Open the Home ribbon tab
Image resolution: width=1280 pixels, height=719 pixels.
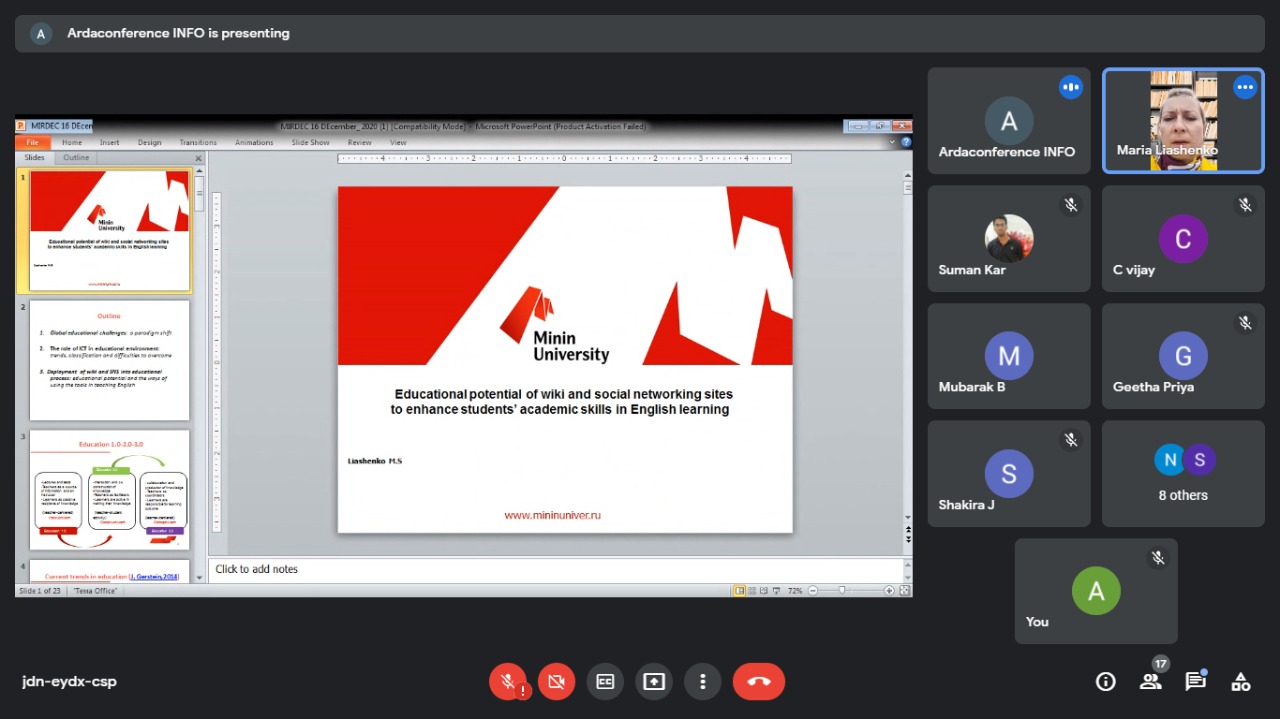click(72, 143)
